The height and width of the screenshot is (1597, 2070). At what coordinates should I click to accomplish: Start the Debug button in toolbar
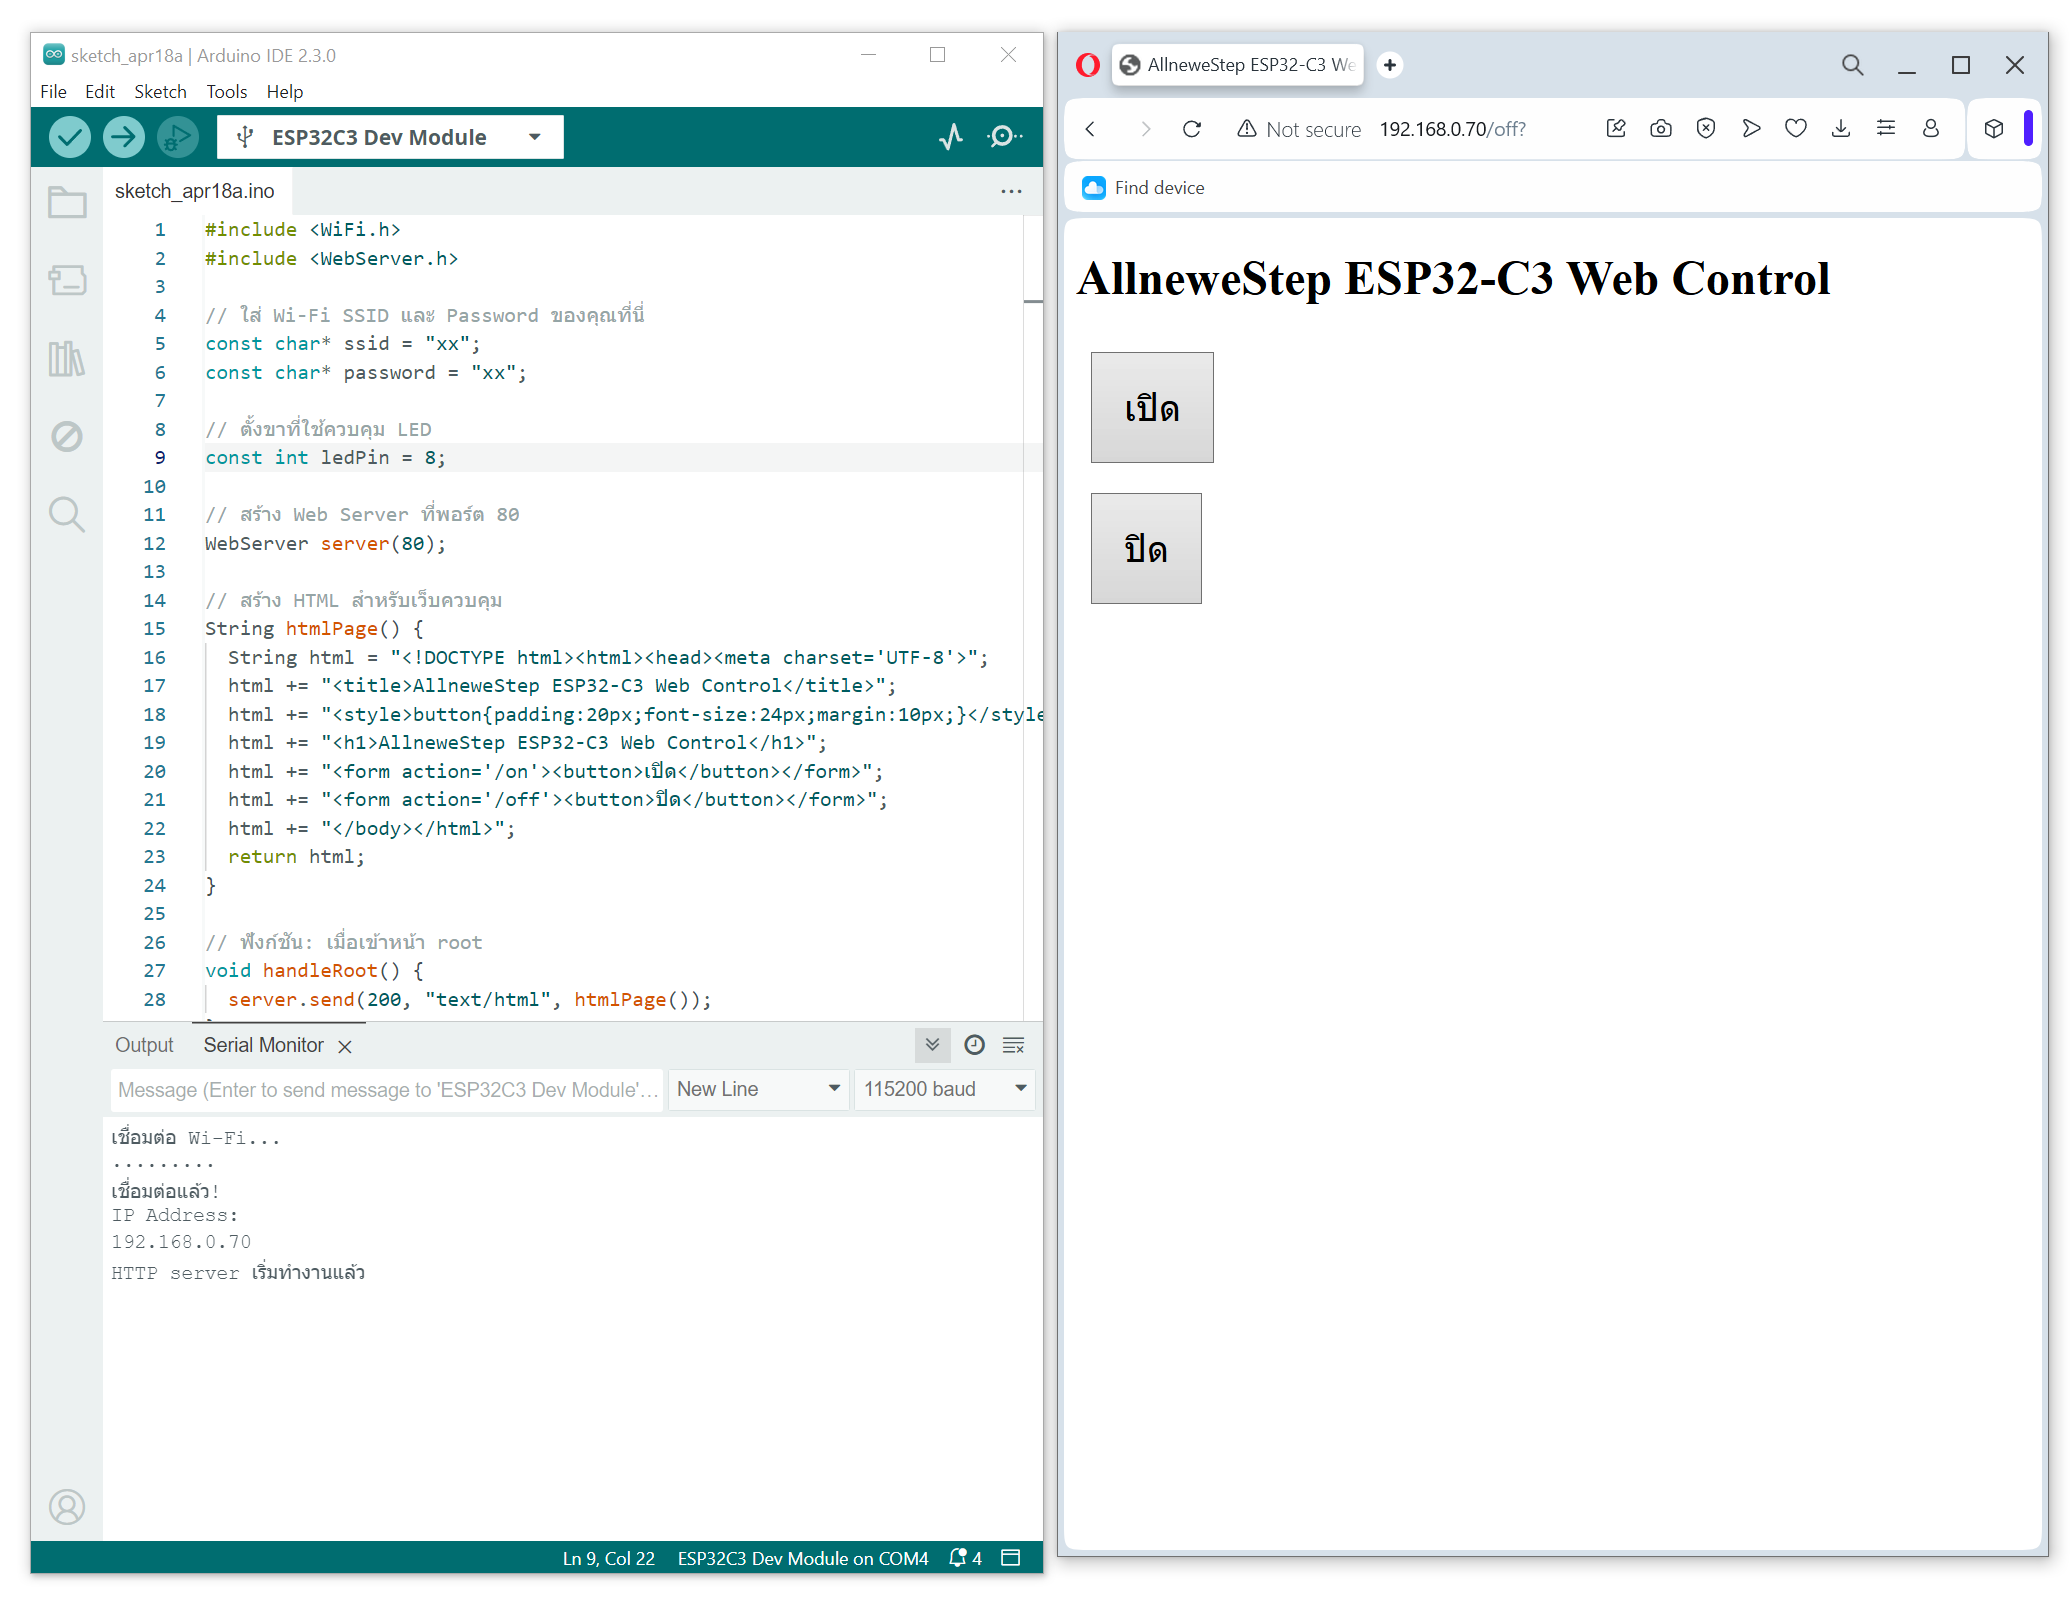178,137
